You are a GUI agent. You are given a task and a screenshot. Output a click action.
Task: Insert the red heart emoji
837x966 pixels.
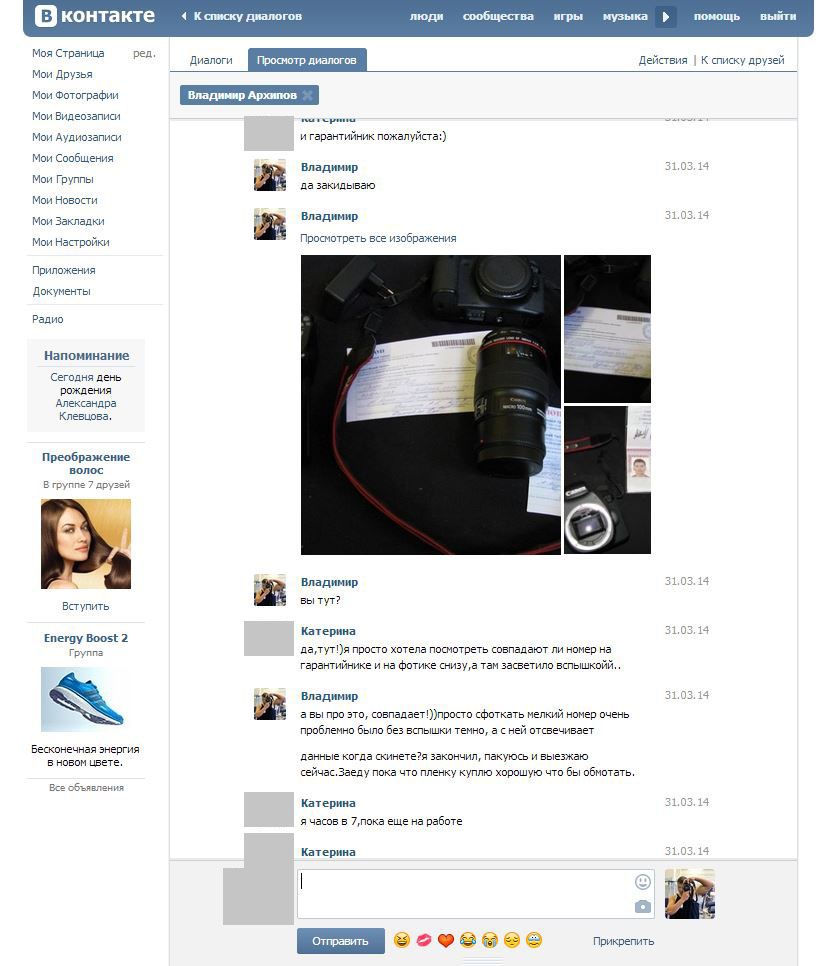(446, 941)
